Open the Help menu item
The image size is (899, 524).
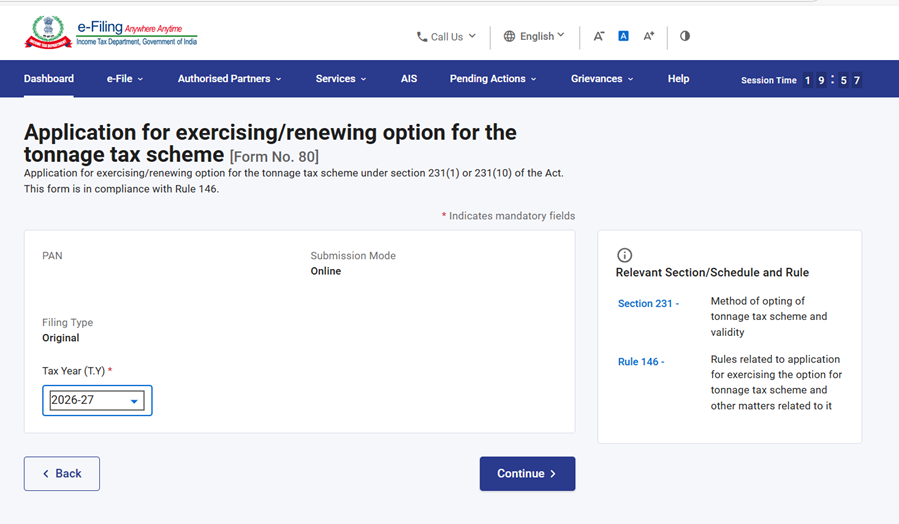click(x=678, y=79)
